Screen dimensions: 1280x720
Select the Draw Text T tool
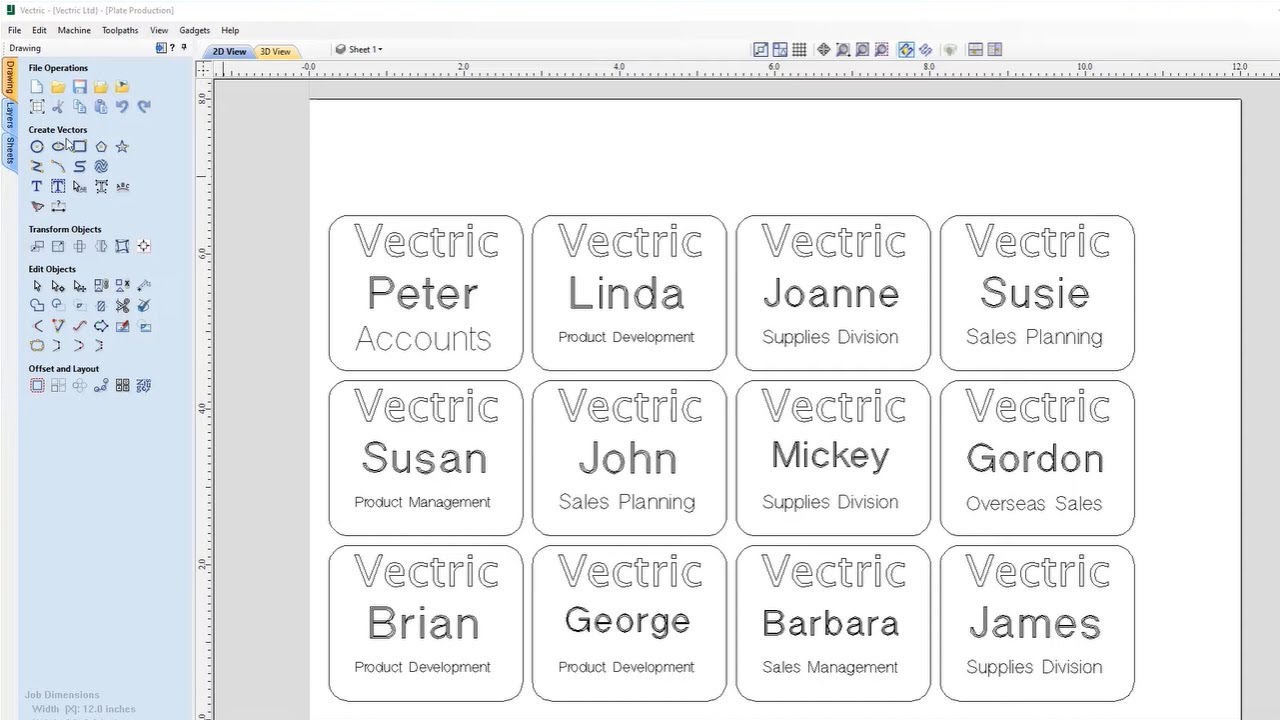(37, 186)
